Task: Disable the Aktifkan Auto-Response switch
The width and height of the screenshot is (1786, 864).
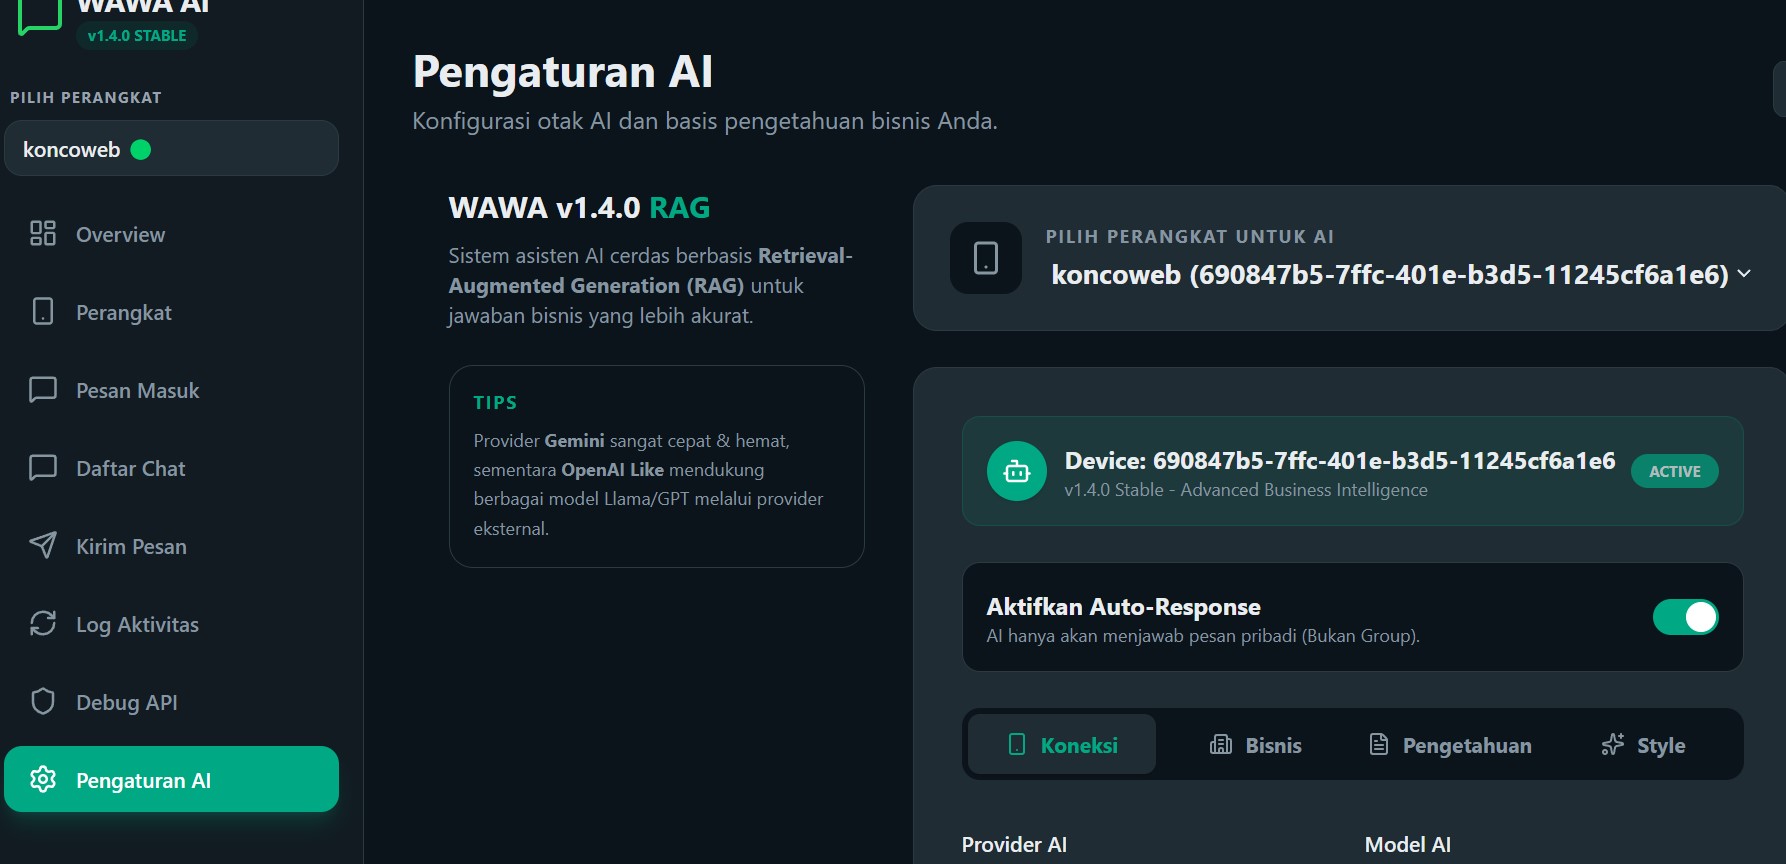Action: pyautogui.click(x=1686, y=617)
